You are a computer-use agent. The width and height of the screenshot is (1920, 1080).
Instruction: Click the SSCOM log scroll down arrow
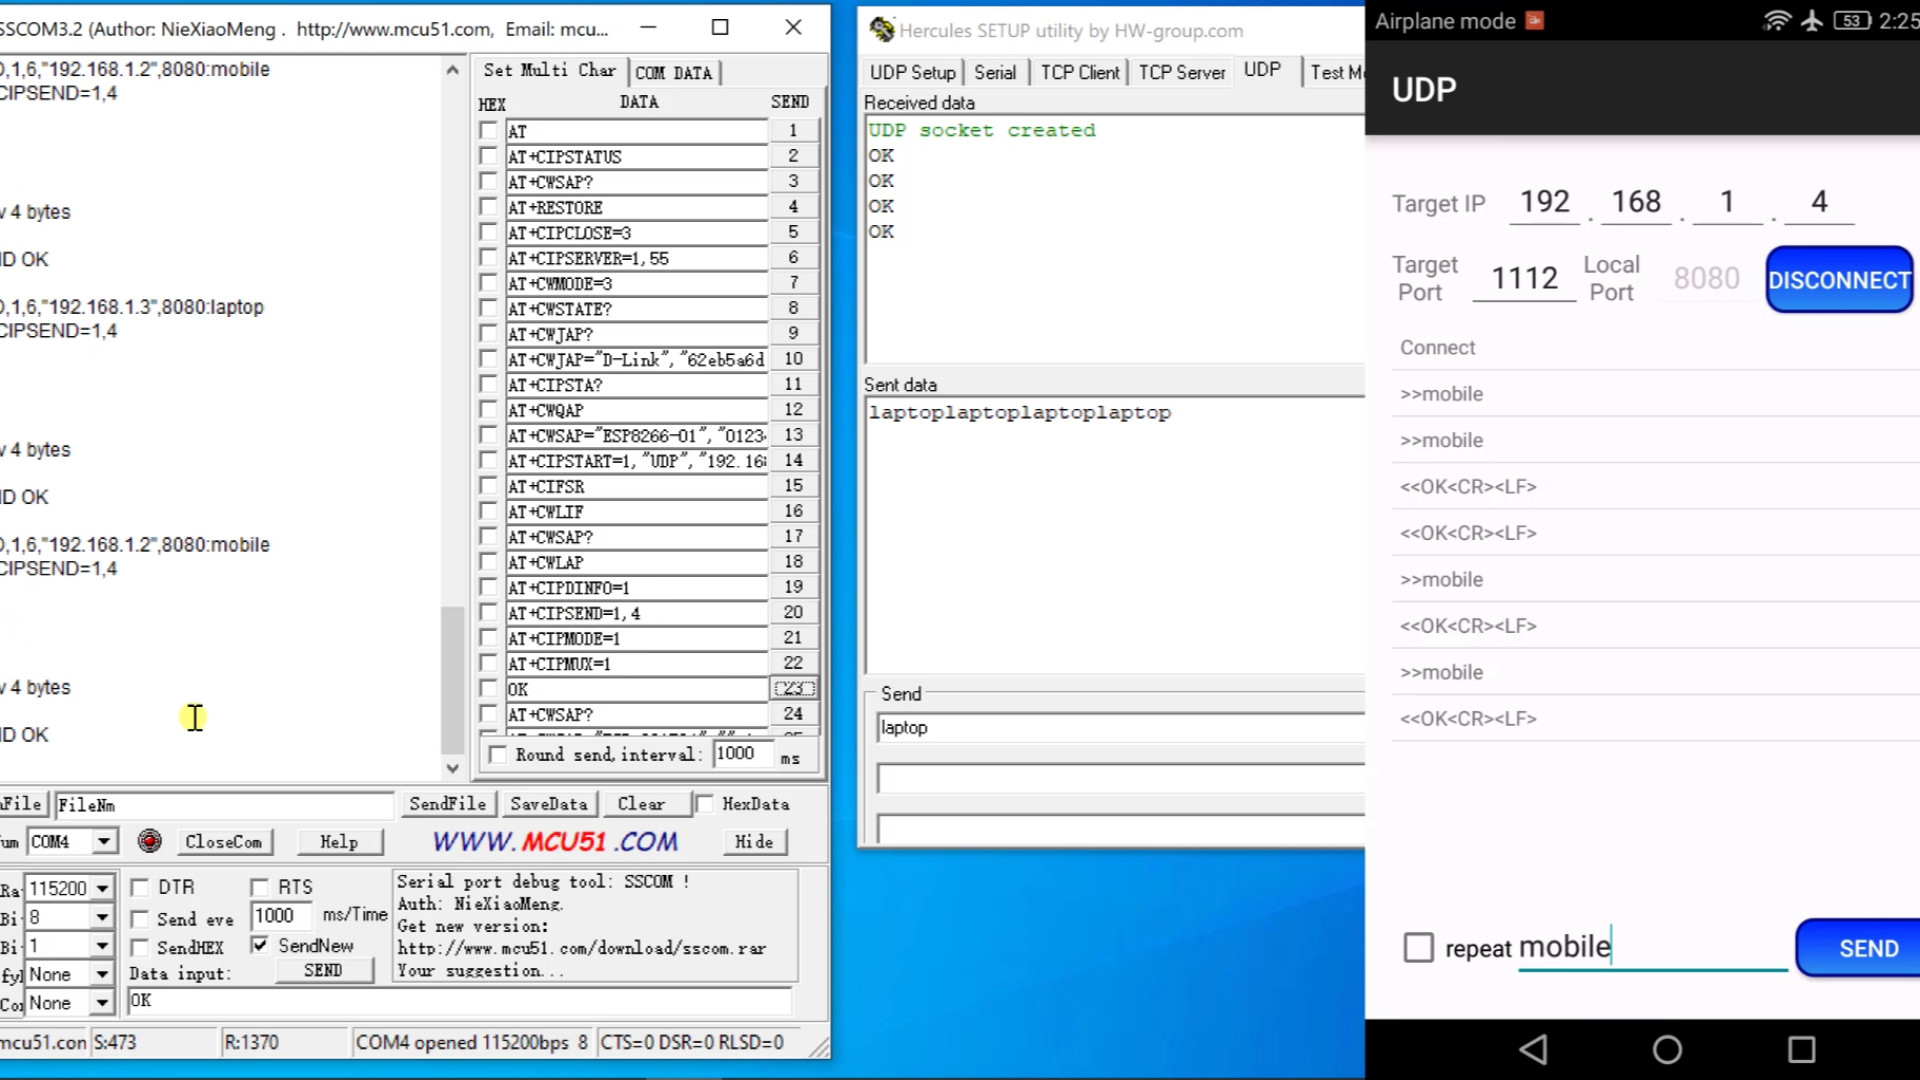452,768
